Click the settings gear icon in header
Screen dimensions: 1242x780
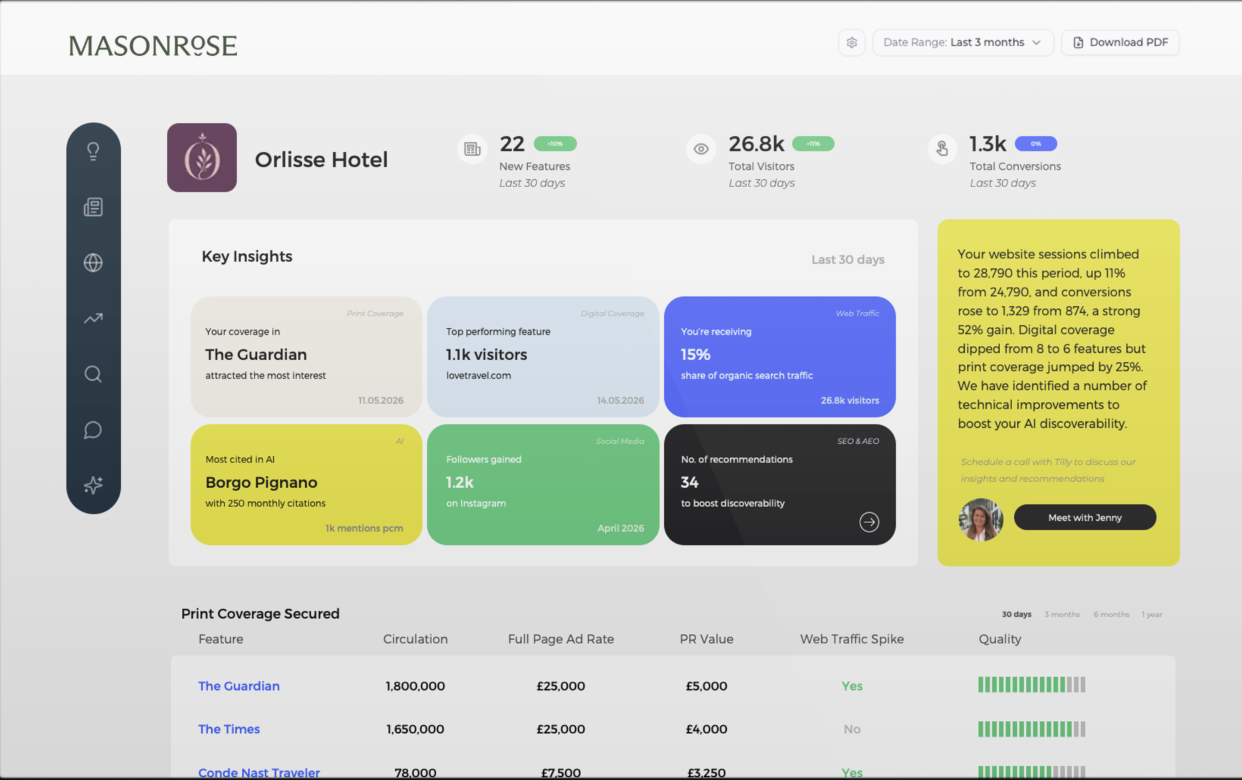852,42
